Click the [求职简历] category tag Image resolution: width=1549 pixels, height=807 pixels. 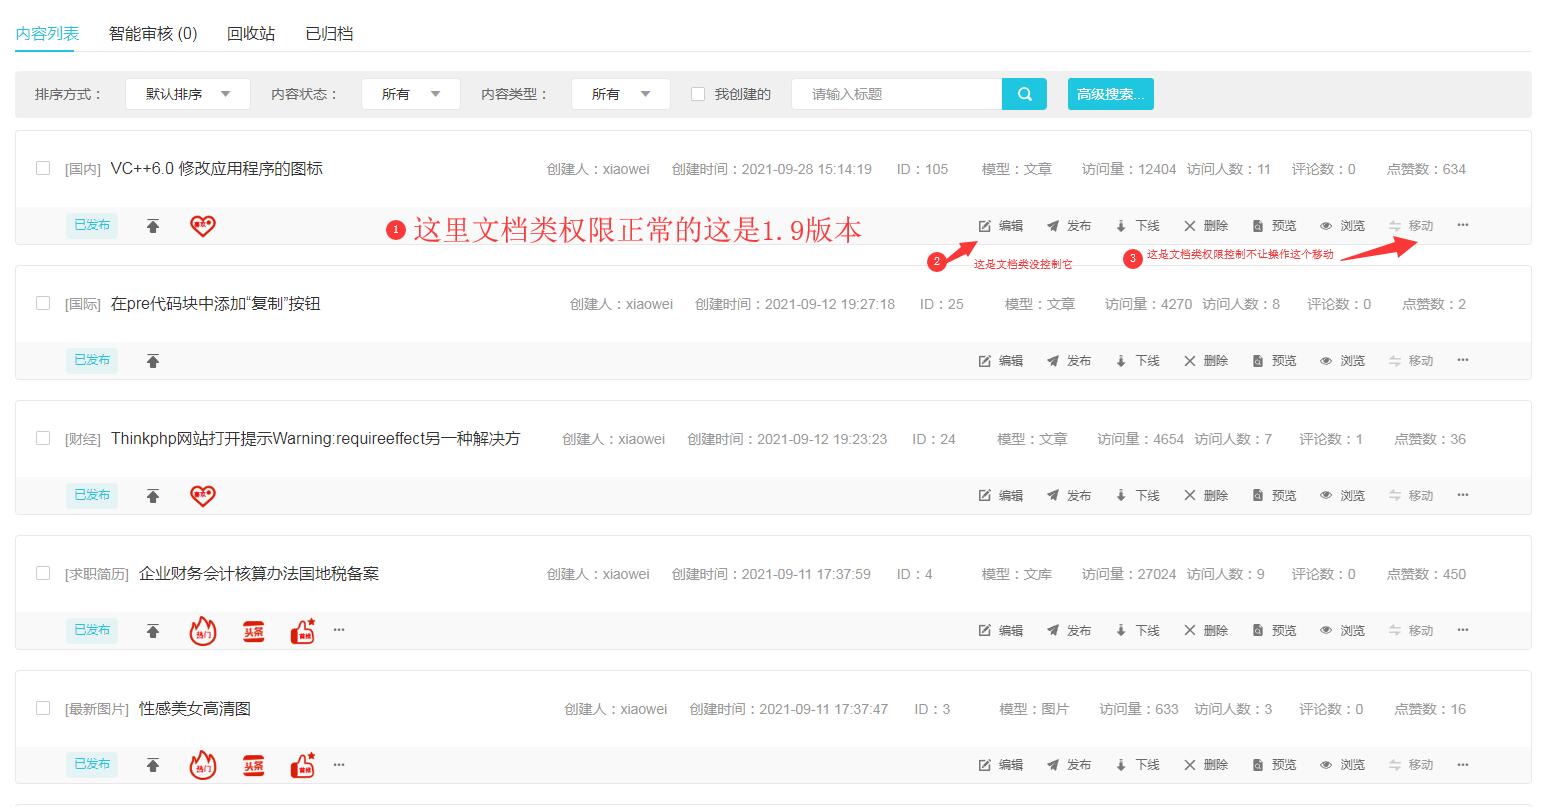coord(97,574)
